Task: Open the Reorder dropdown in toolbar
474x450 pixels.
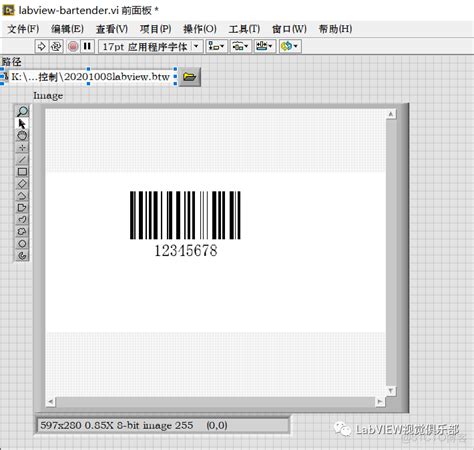Action: coord(290,46)
